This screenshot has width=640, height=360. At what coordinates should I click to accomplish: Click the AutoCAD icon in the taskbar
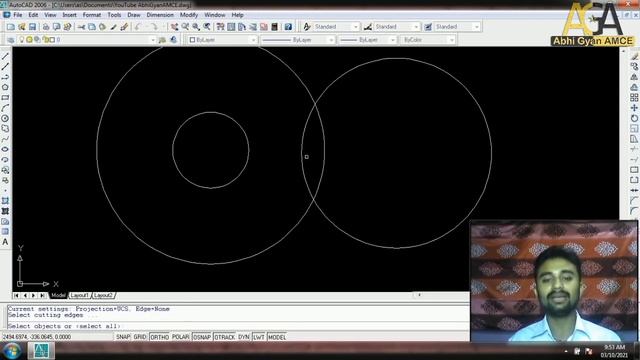tap(41, 351)
